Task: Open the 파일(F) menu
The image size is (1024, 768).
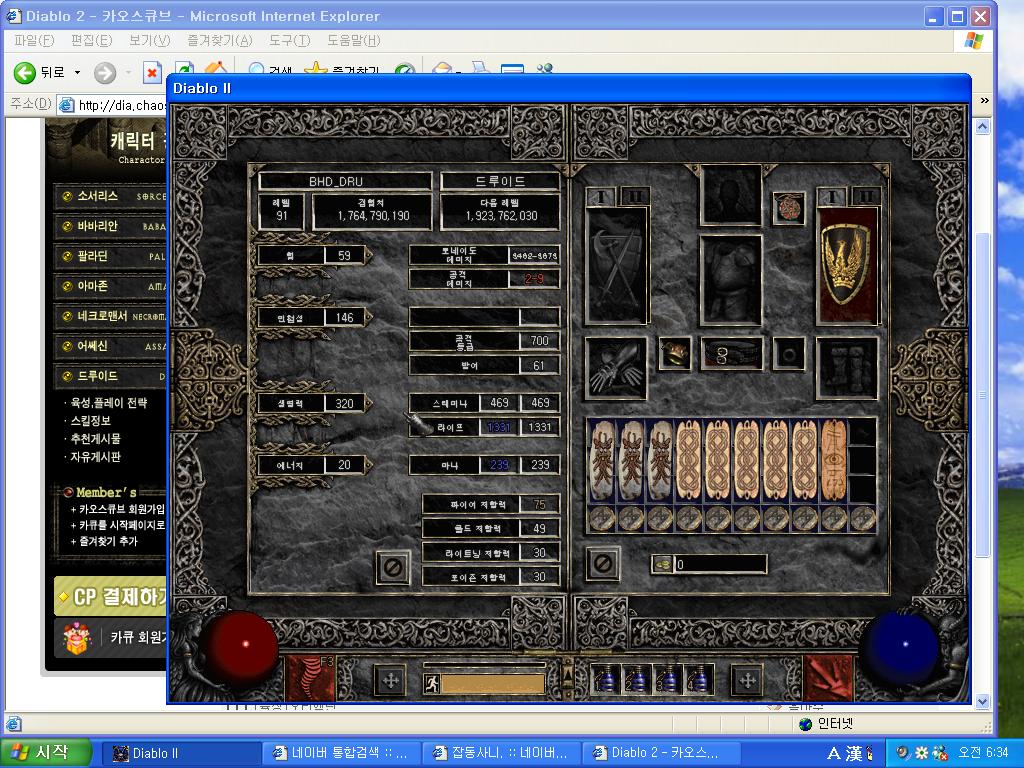Action: tap(34, 41)
